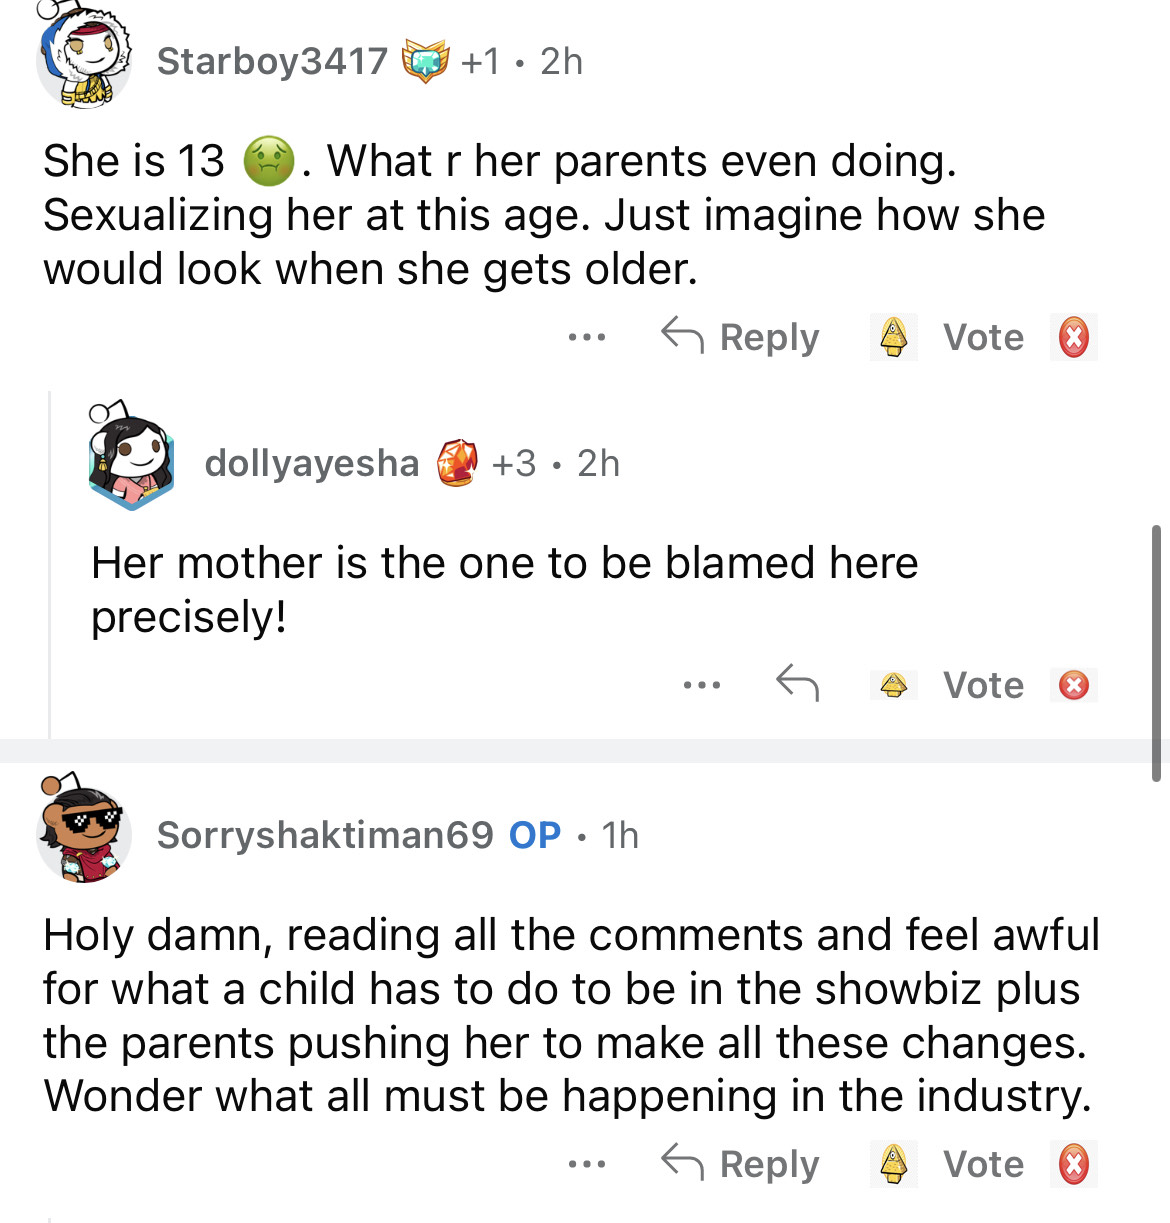Screen dimensions: 1170x1223
Task: Open dollyayesha's avatar profile
Action: (131, 459)
